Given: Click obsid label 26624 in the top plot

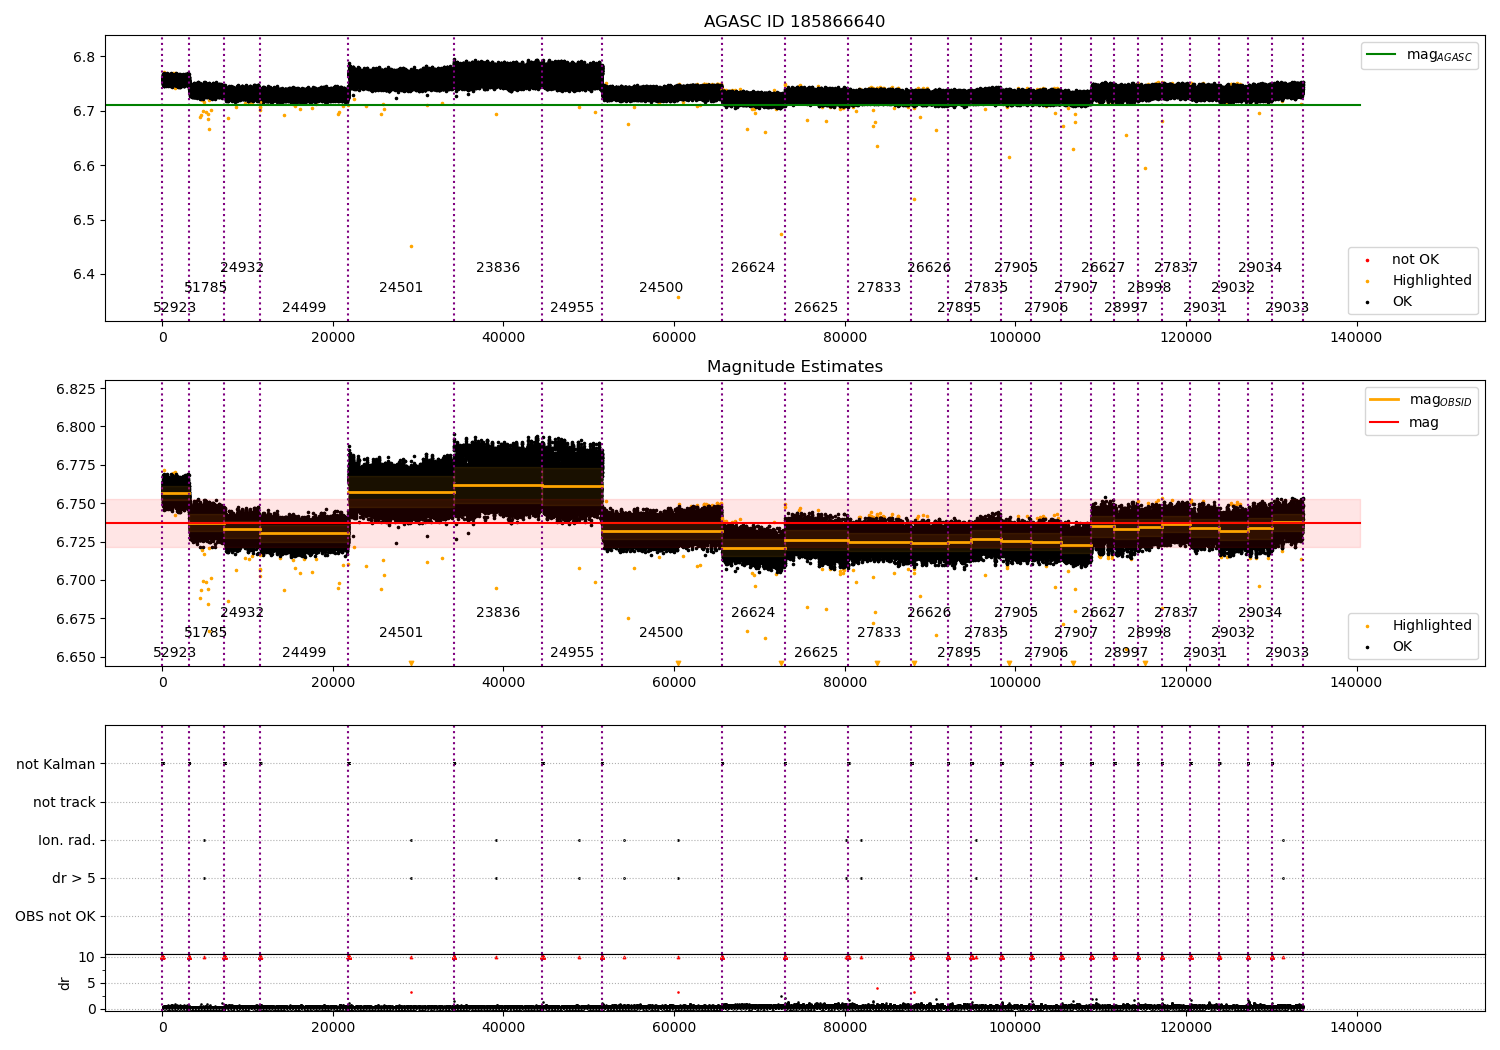Looking at the screenshot, I should [753, 268].
